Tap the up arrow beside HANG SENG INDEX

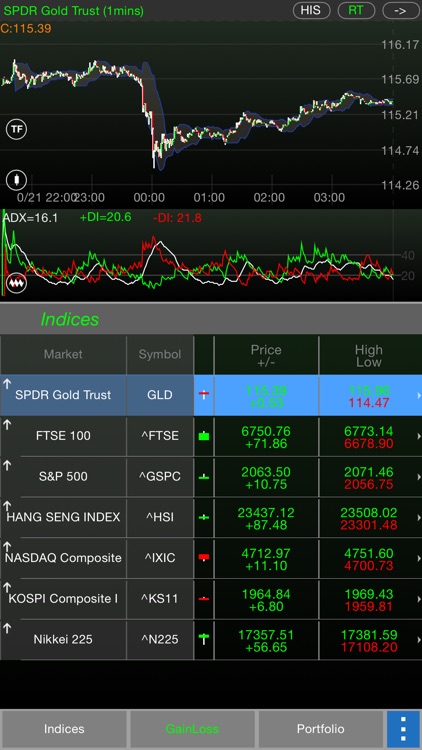tap(7, 506)
